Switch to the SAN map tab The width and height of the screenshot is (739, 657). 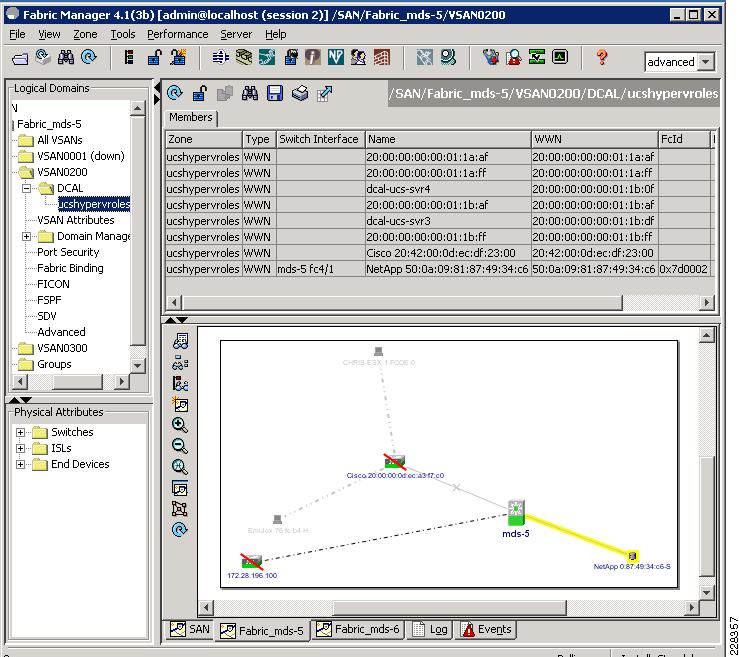click(190, 629)
